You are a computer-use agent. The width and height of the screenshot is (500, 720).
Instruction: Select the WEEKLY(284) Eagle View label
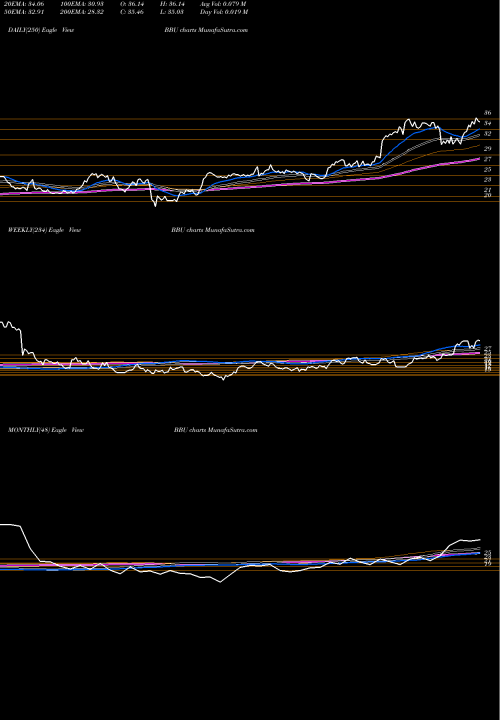(x=45, y=230)
